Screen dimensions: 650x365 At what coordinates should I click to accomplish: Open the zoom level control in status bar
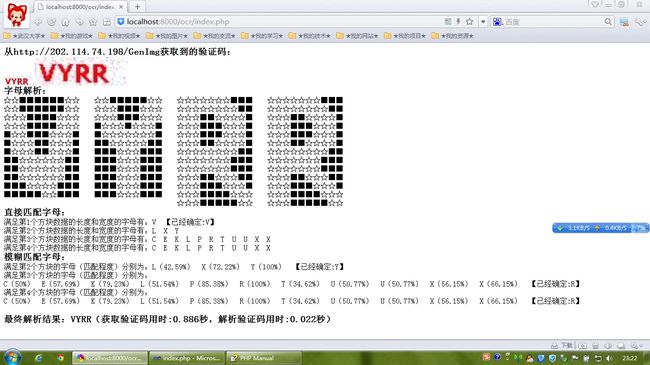pyautogui.click(x=636, y=345)
